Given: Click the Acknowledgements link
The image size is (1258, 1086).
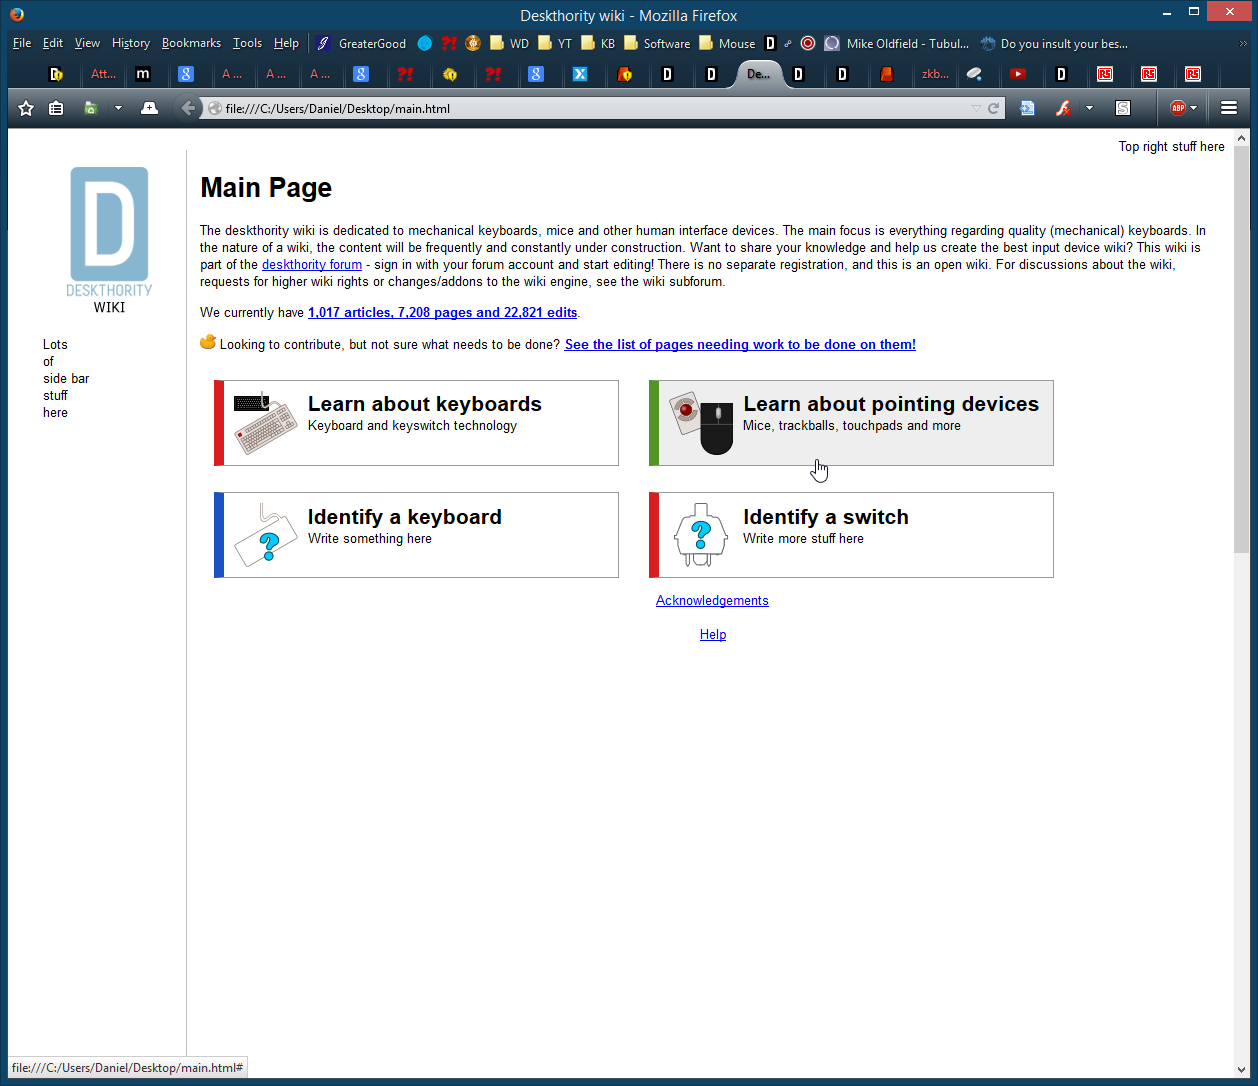Looking at the screenshot, I should pyautogui.click(x=712, y=601).
